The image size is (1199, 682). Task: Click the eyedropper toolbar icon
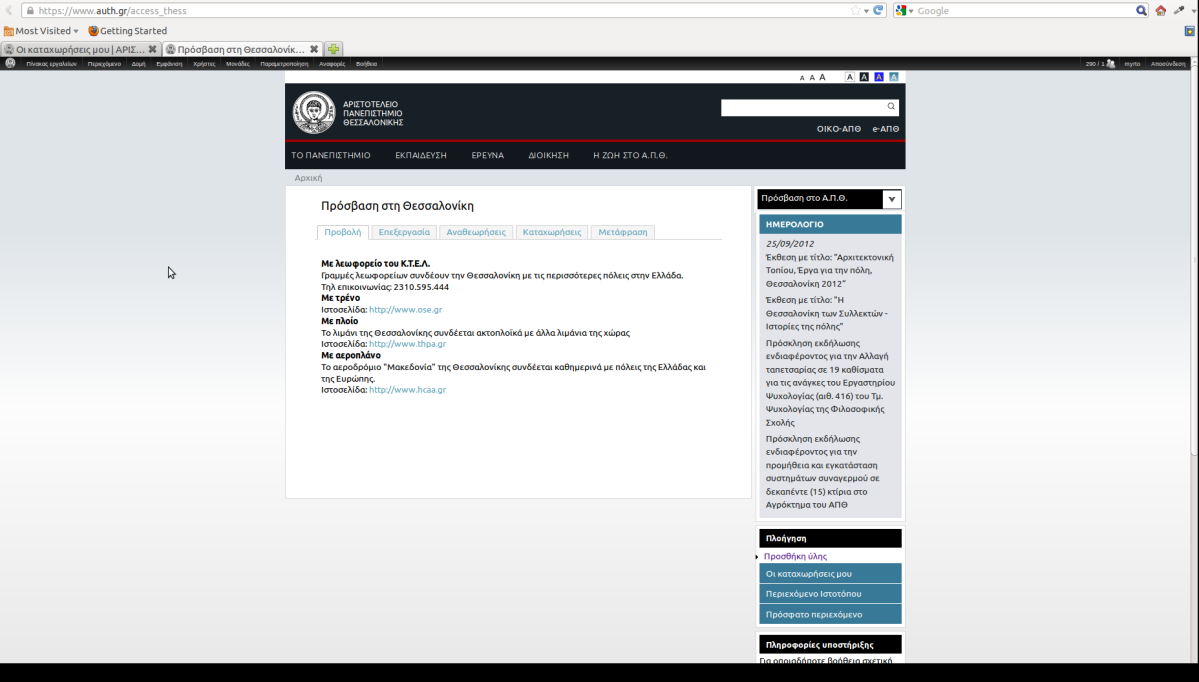click(x=1178, y=10)
